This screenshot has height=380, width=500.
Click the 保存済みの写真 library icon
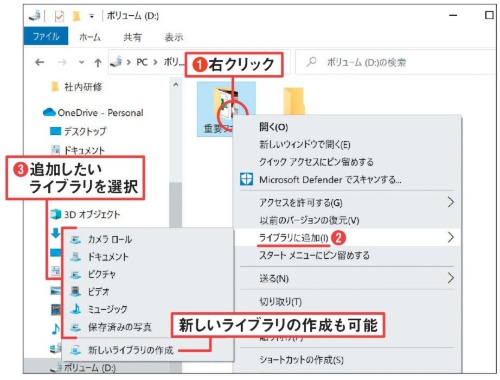coord(76,327)
